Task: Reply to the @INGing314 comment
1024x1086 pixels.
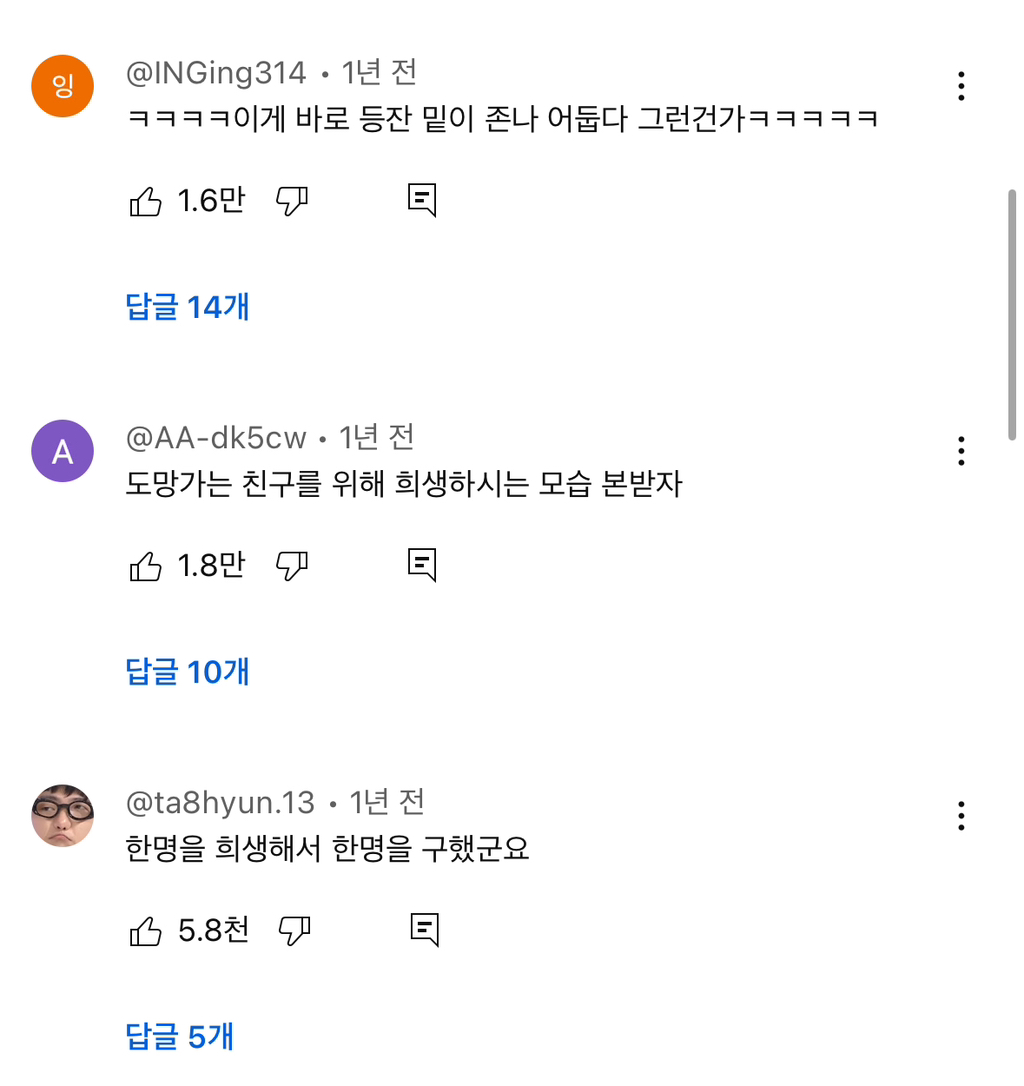Action: click(x=423, y=200)
